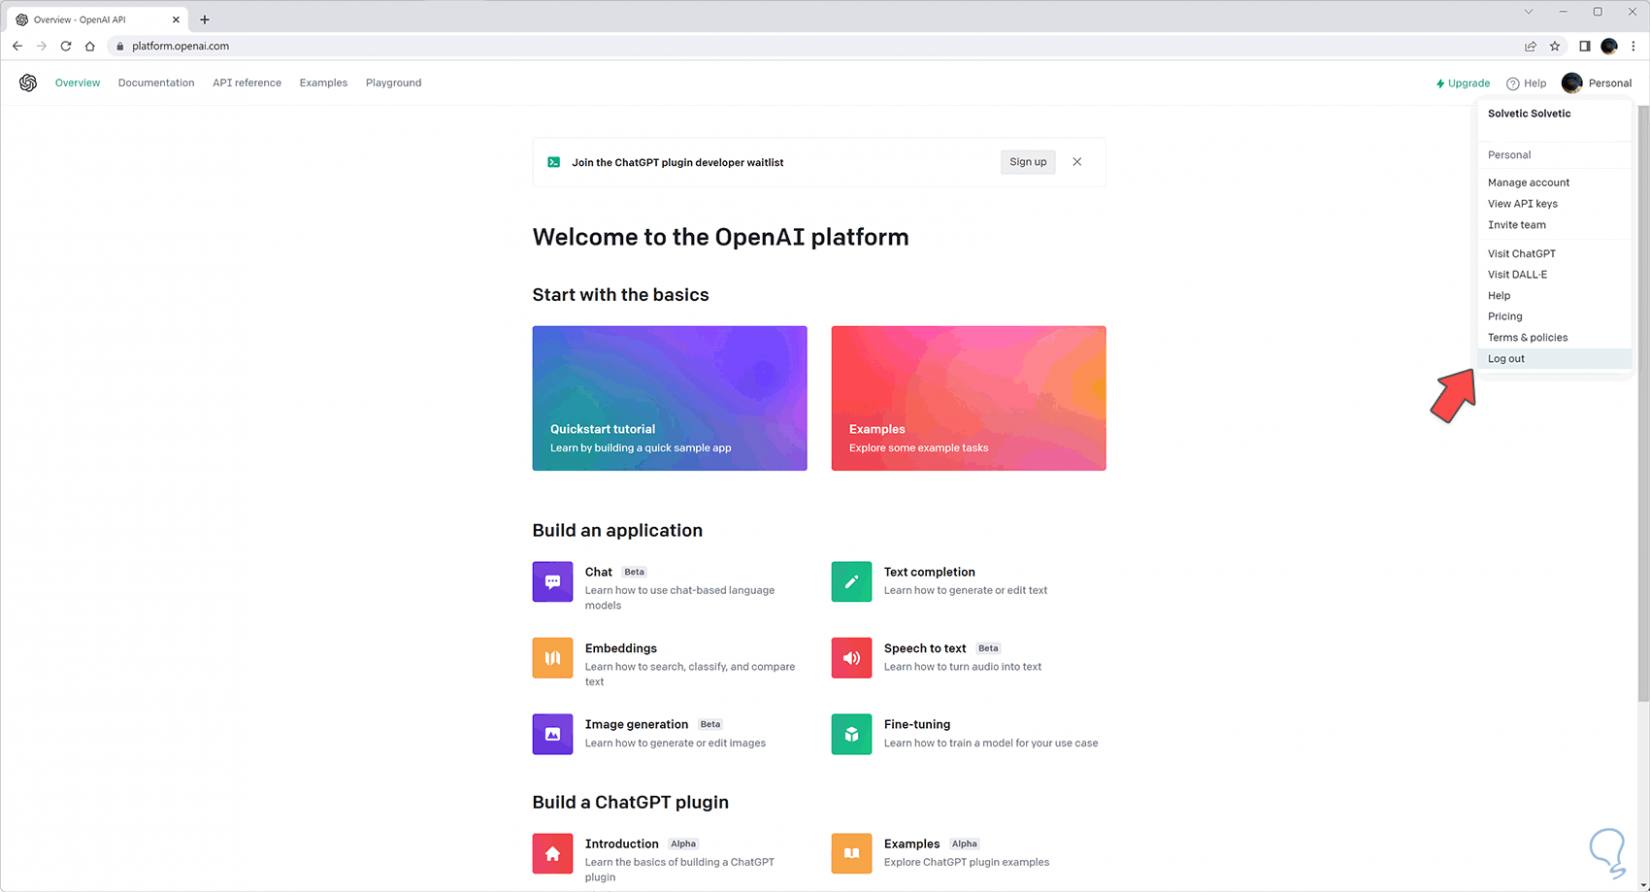Log out of the account

click(x=1554, y=358)
